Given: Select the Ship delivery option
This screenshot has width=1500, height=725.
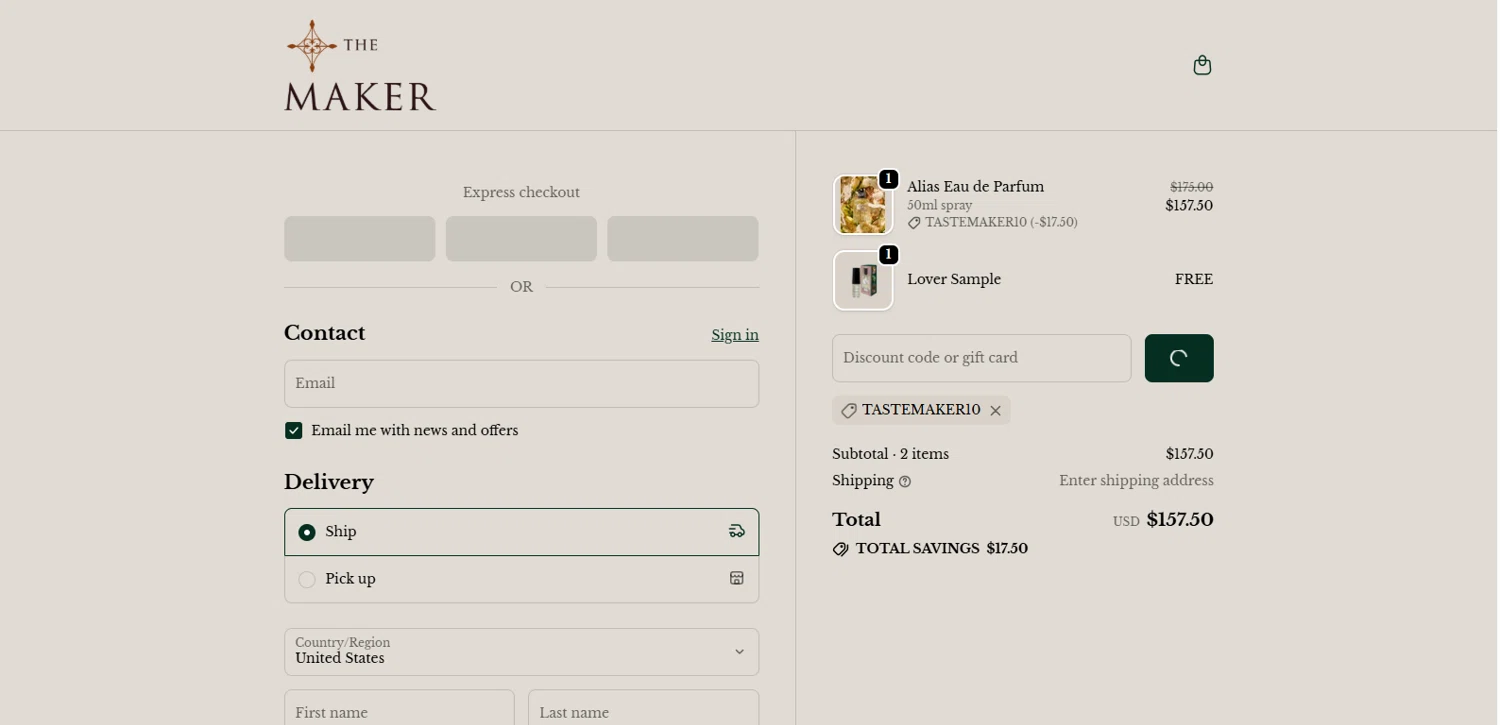Looking at the screenshot, I should coord(521,532).
